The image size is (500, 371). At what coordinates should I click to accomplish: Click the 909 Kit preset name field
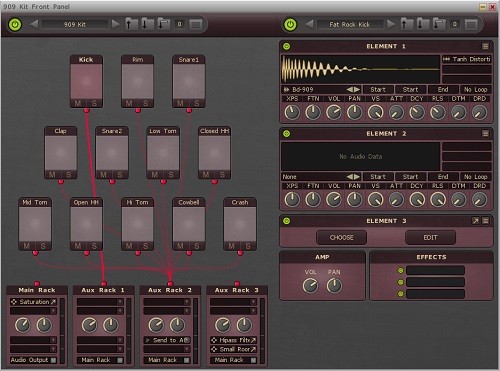pos(75,24)
